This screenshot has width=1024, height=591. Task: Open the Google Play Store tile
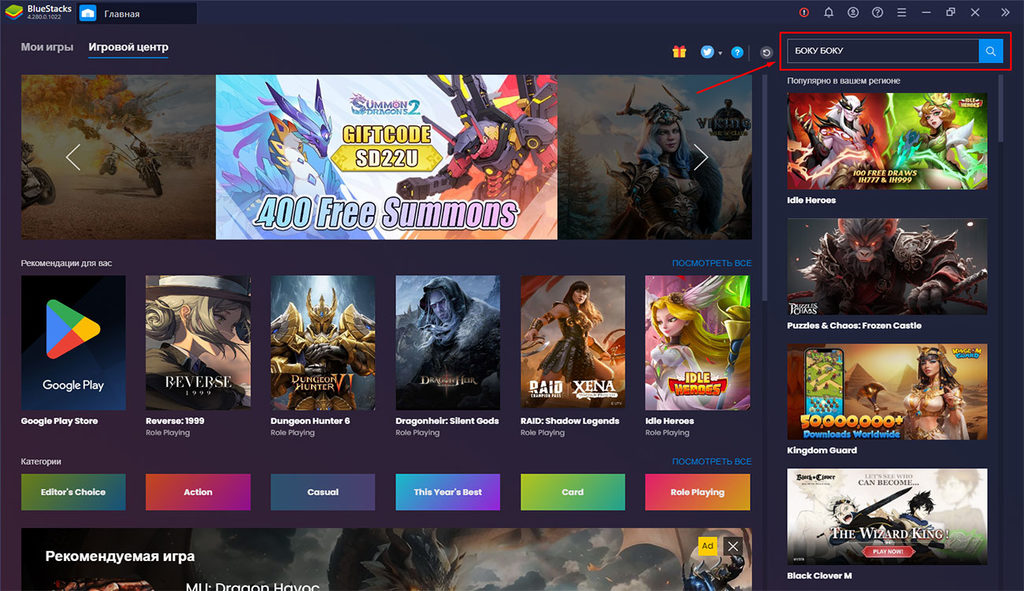[73, 343]
